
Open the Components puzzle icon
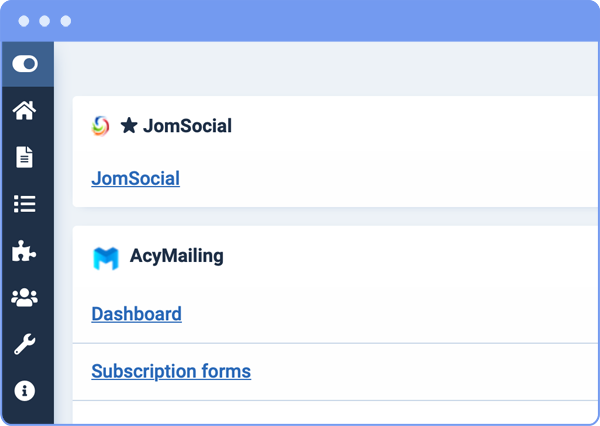24,251
